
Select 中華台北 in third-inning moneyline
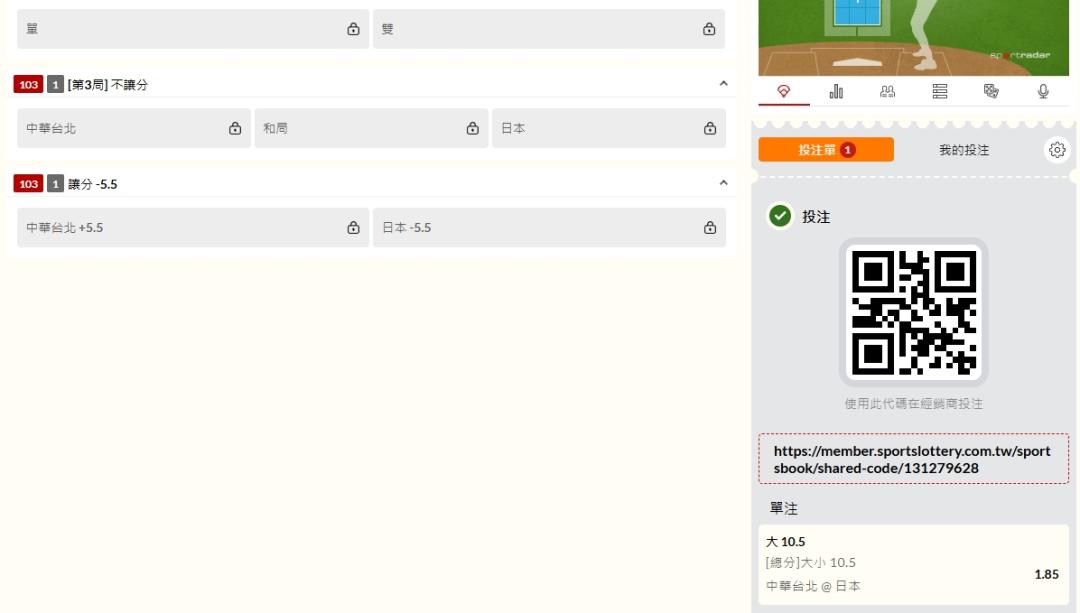pos(134,128)
